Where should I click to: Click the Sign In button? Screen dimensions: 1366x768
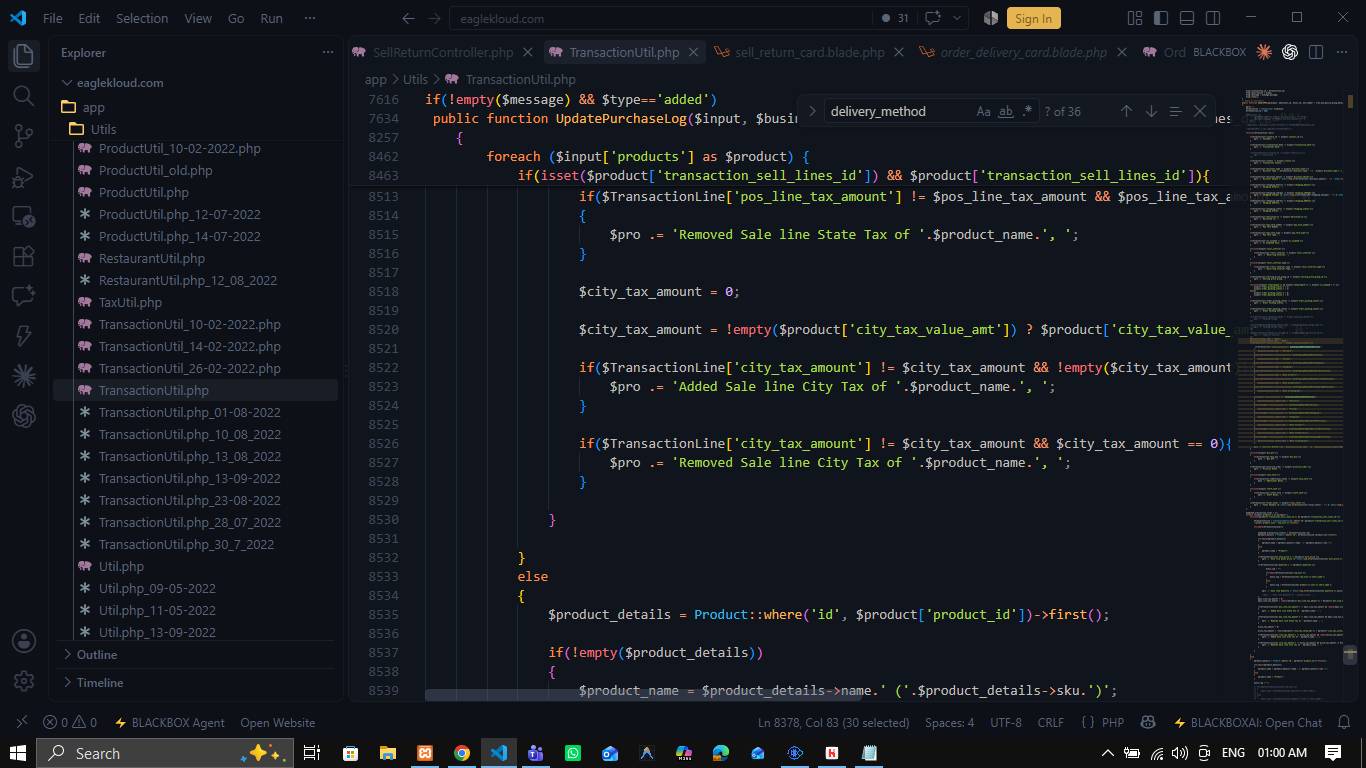1033,18
